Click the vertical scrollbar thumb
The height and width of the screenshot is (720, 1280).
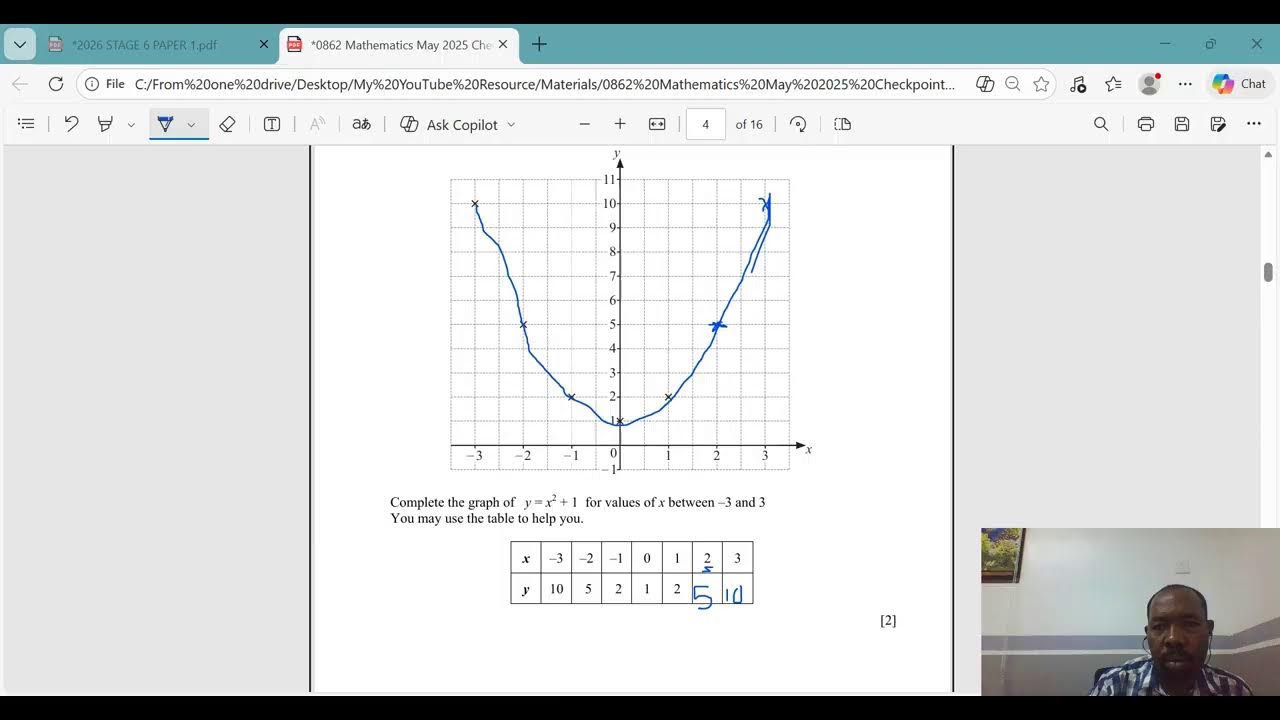[1268, 272]
